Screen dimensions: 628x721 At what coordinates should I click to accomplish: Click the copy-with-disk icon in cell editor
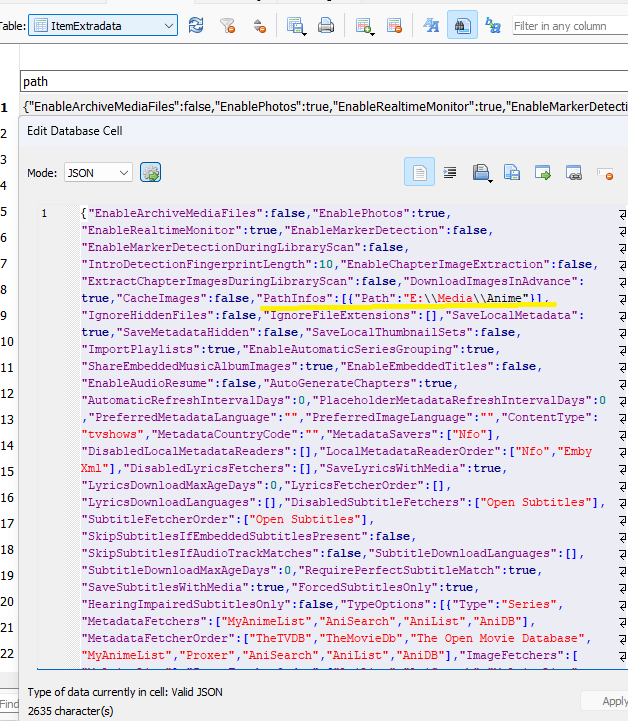click(x=512, y=172)
